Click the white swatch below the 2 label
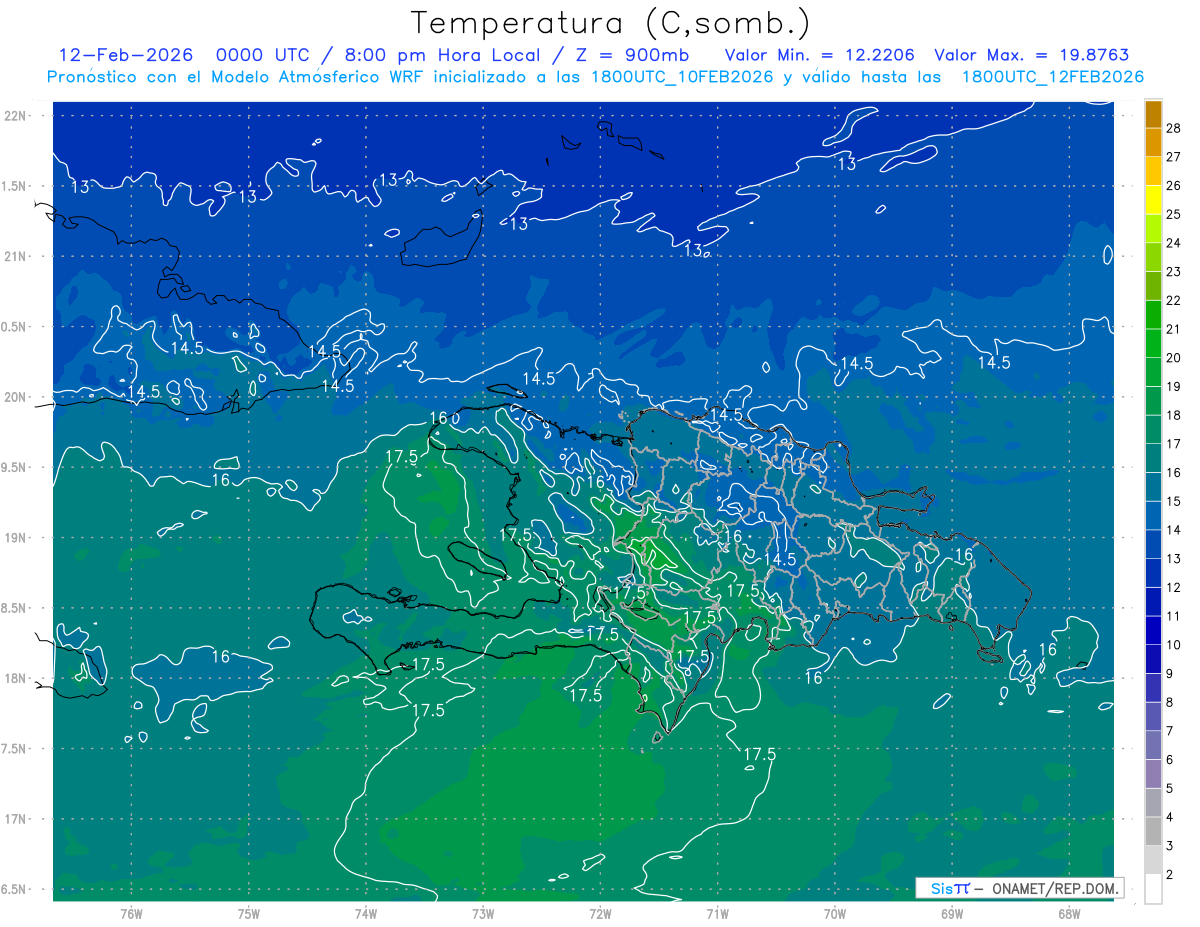 tap(1153, 889)
